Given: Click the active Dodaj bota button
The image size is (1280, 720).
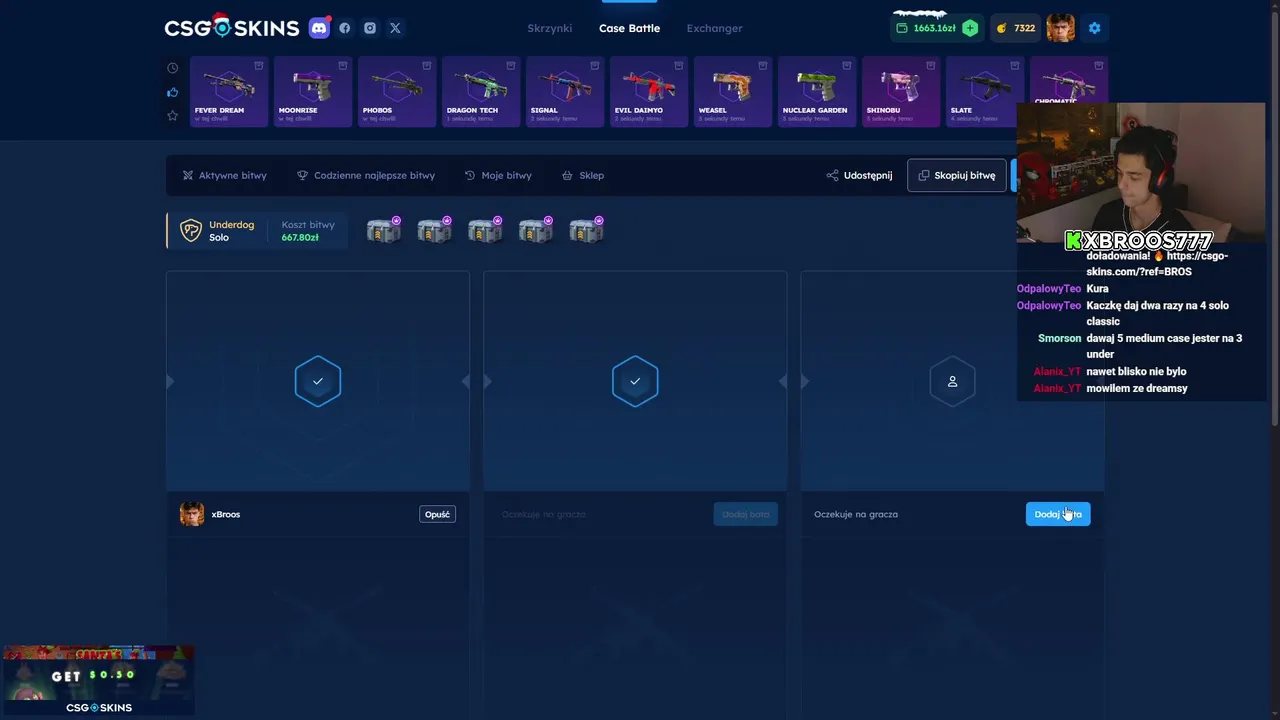Looking at the screenshot, I should pyautogui.click(x=1058, y=514).
